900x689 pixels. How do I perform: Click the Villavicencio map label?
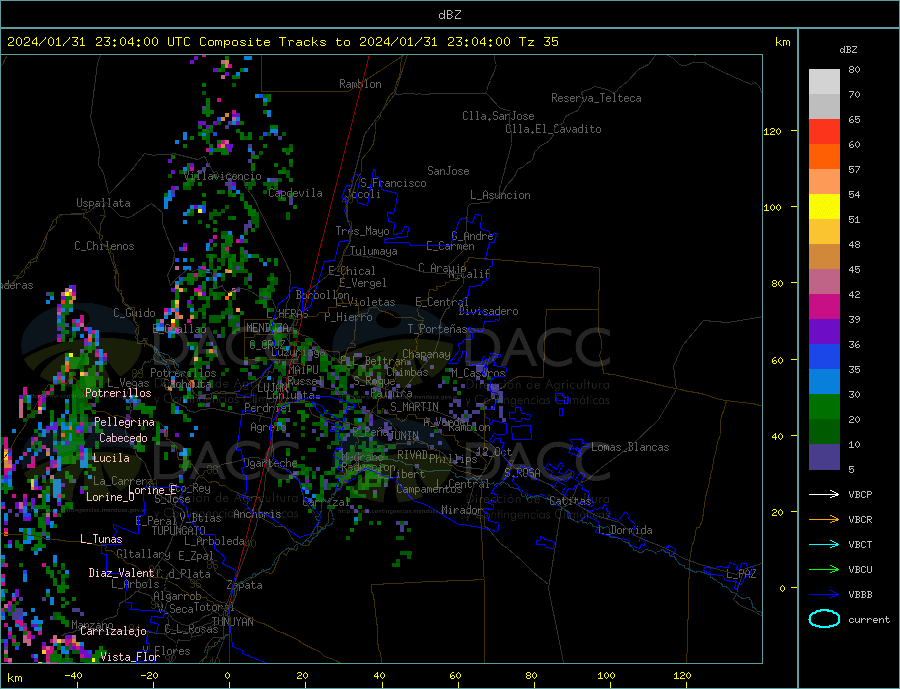pos(223,176)
